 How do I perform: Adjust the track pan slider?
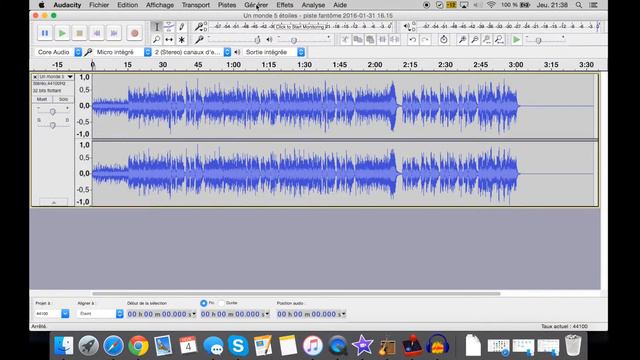(x=53, y=125)
